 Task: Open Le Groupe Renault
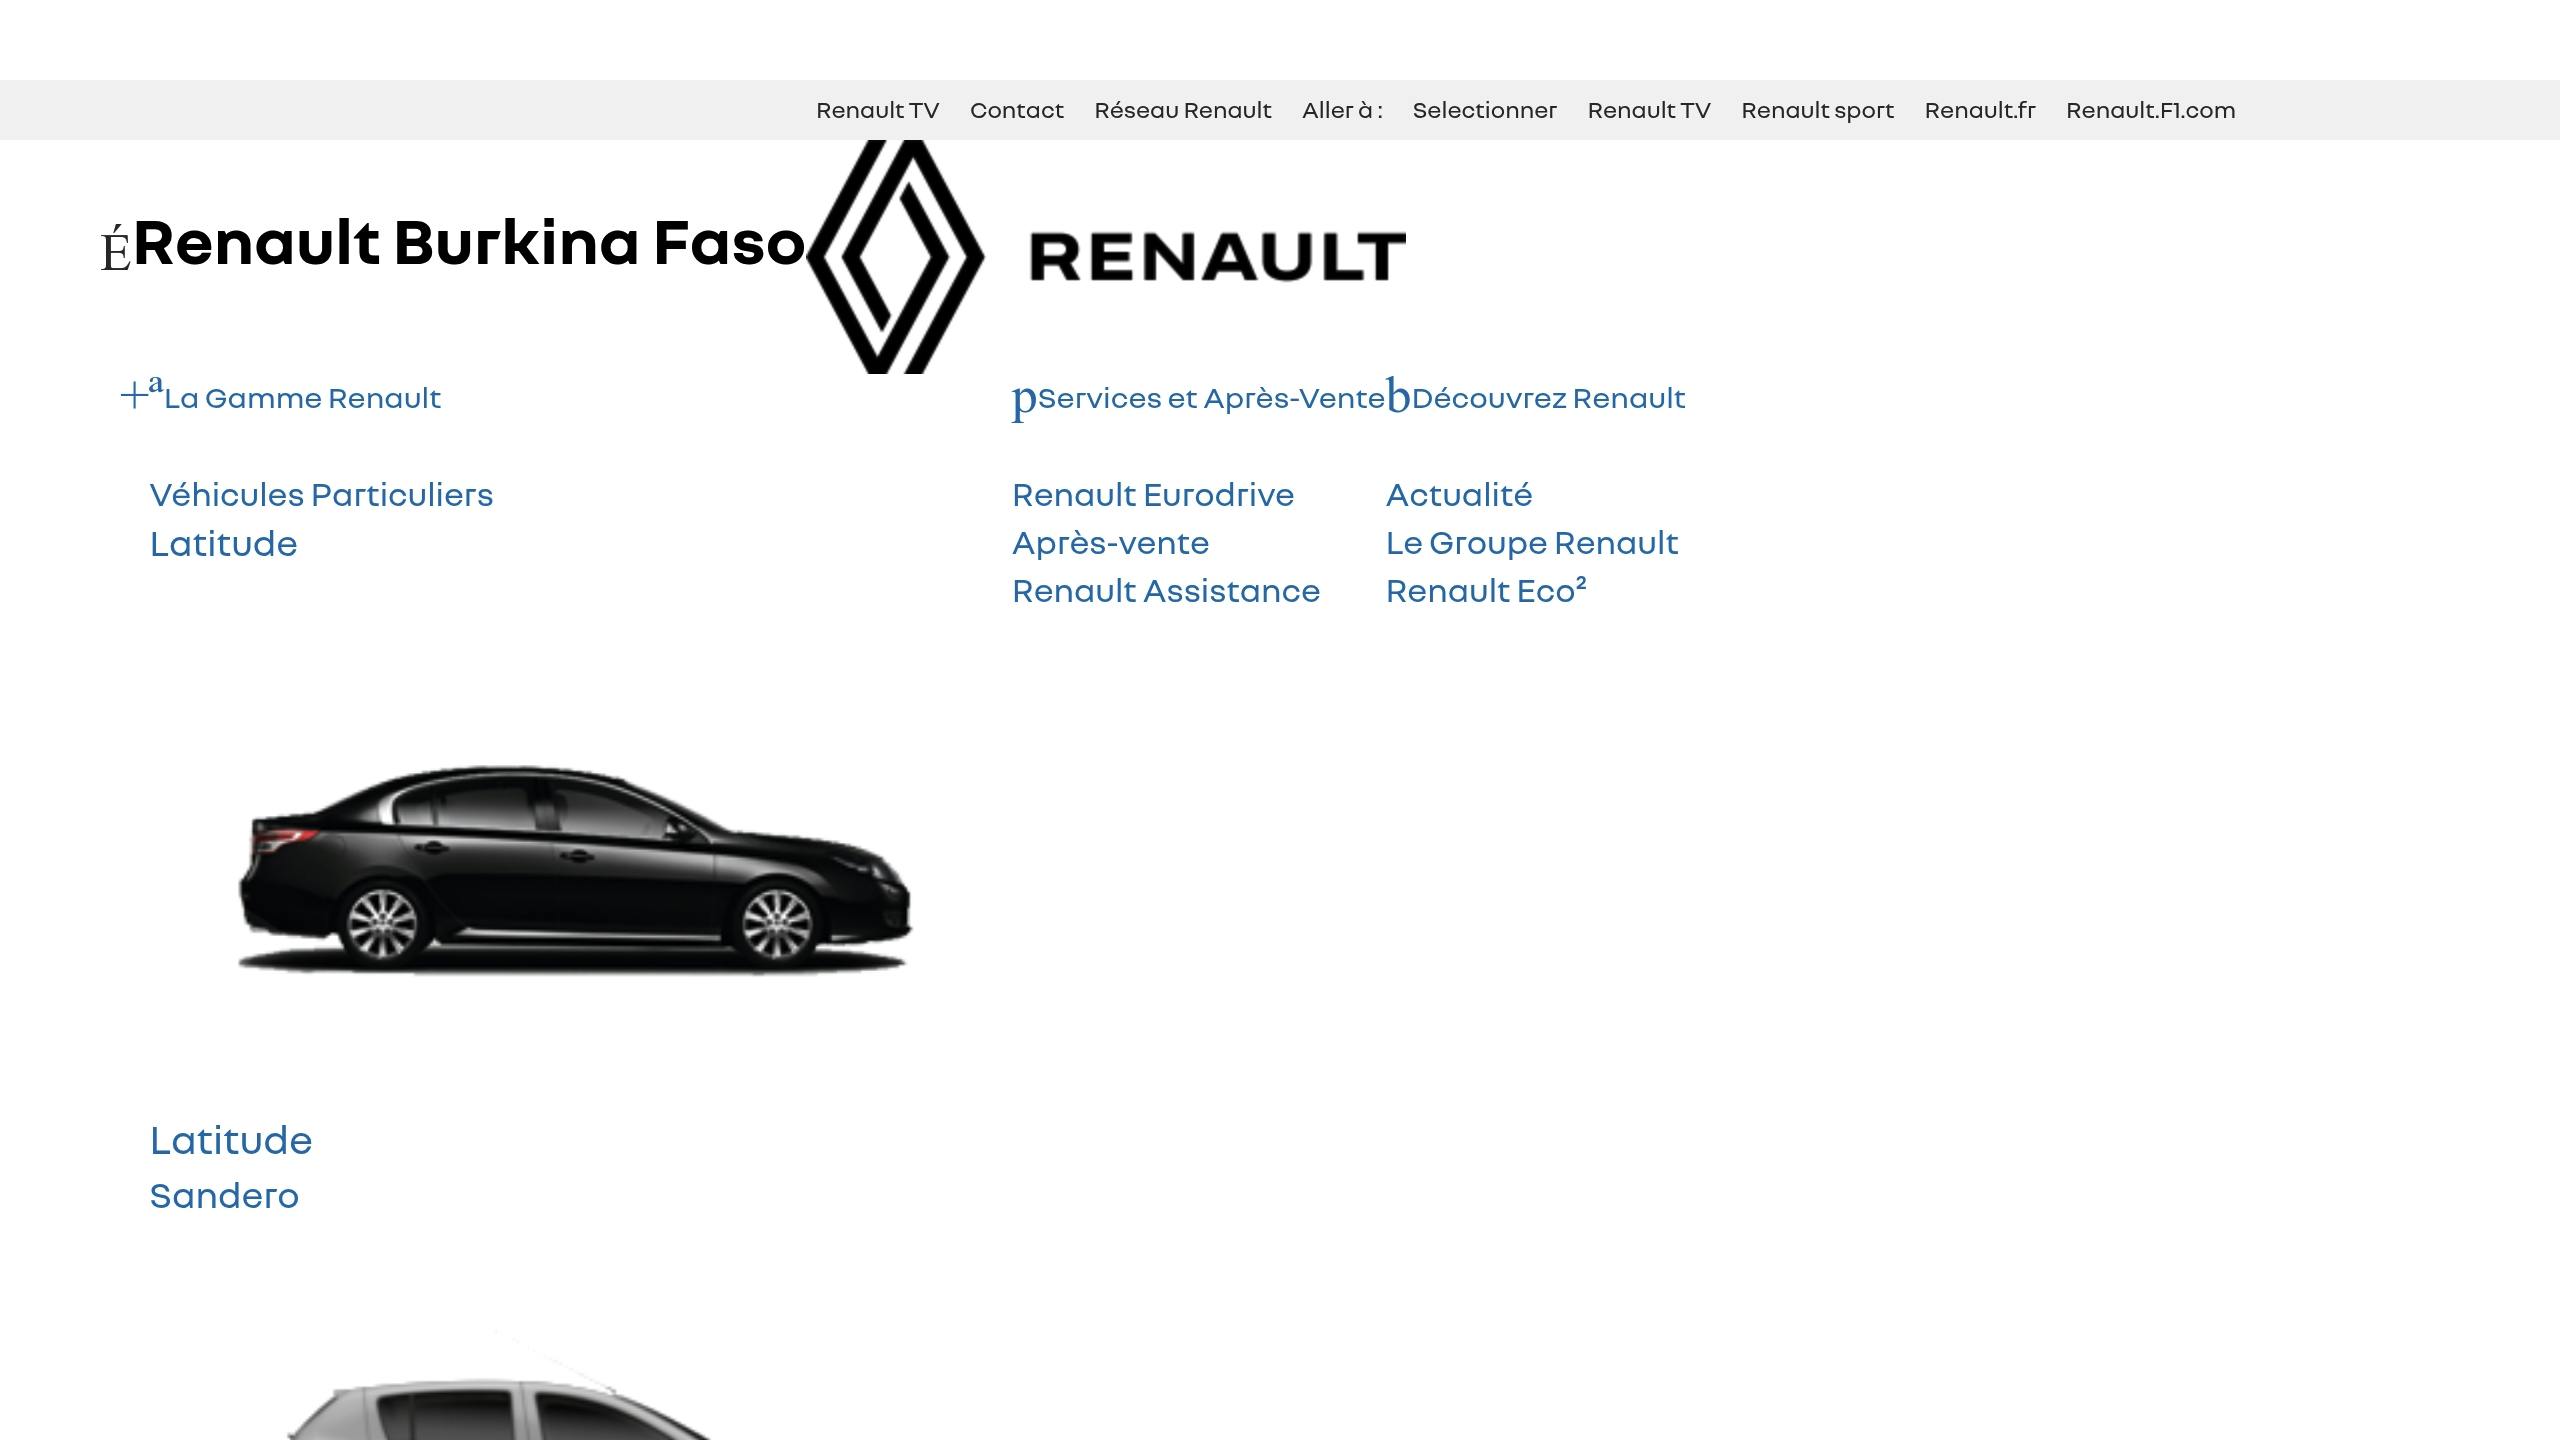click(1532, 543)
